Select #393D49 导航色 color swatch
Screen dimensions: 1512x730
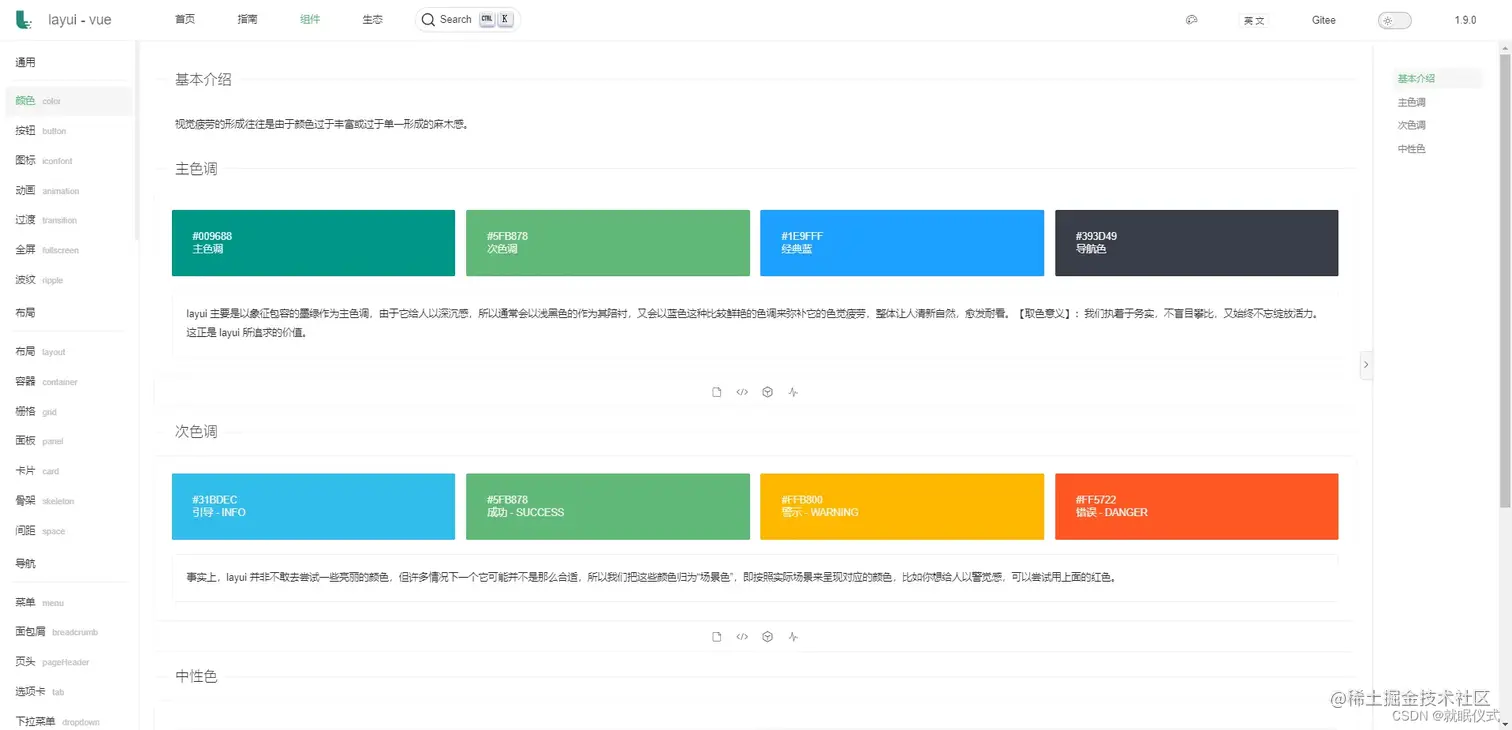click(1196, 243)
